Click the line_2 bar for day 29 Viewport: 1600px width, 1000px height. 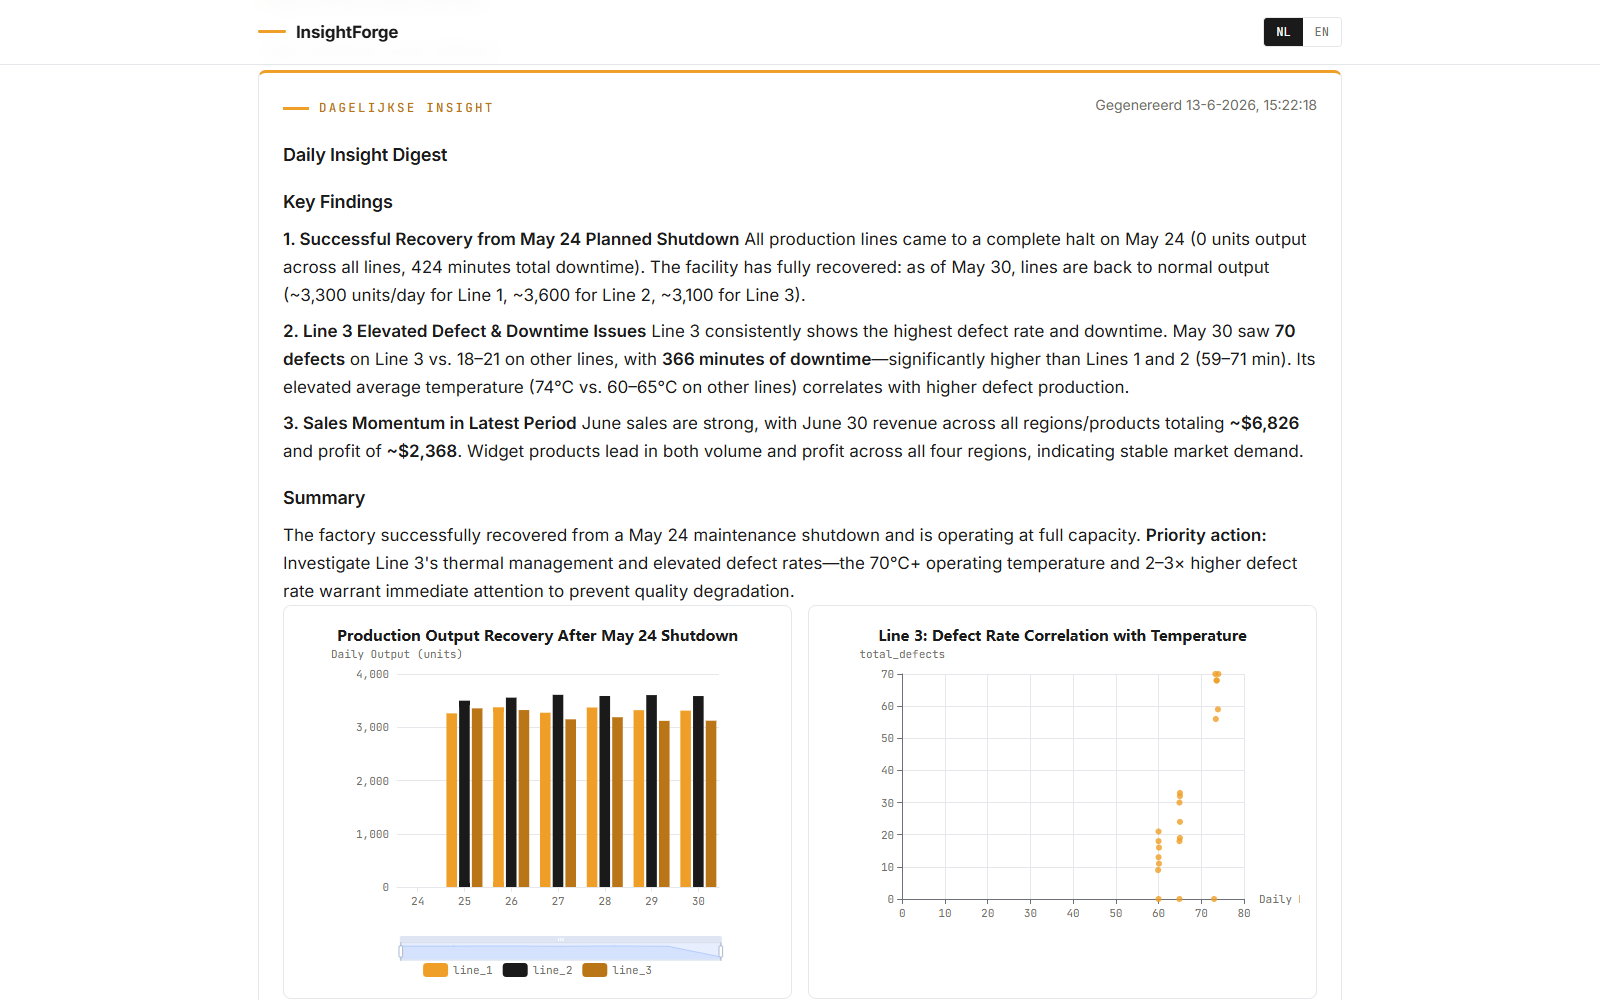(652, 791)
